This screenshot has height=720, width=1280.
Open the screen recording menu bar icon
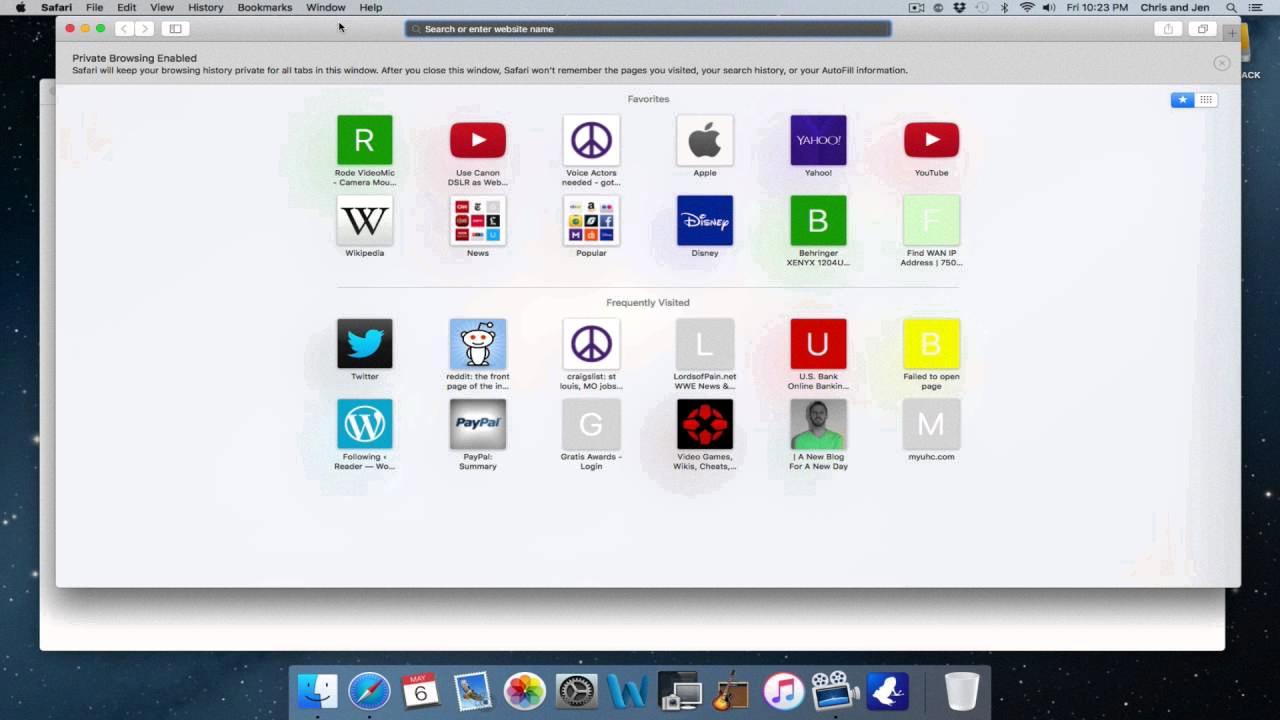[x=916, y=7]
